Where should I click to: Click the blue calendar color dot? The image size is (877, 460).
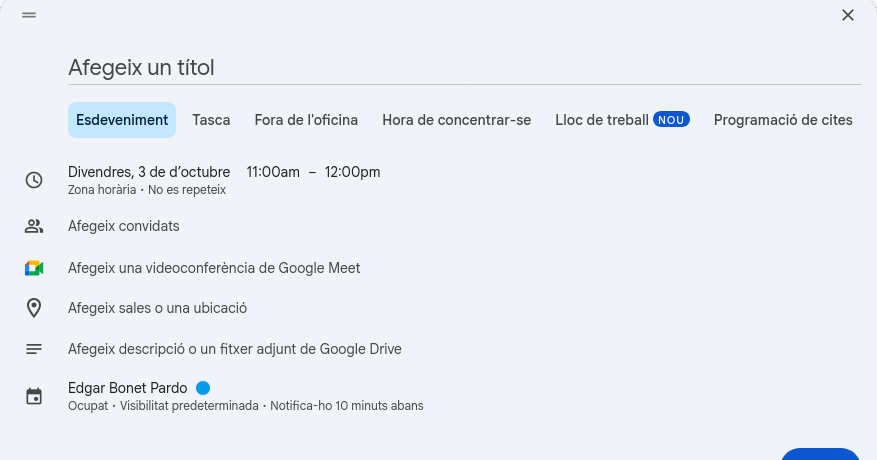203,388
